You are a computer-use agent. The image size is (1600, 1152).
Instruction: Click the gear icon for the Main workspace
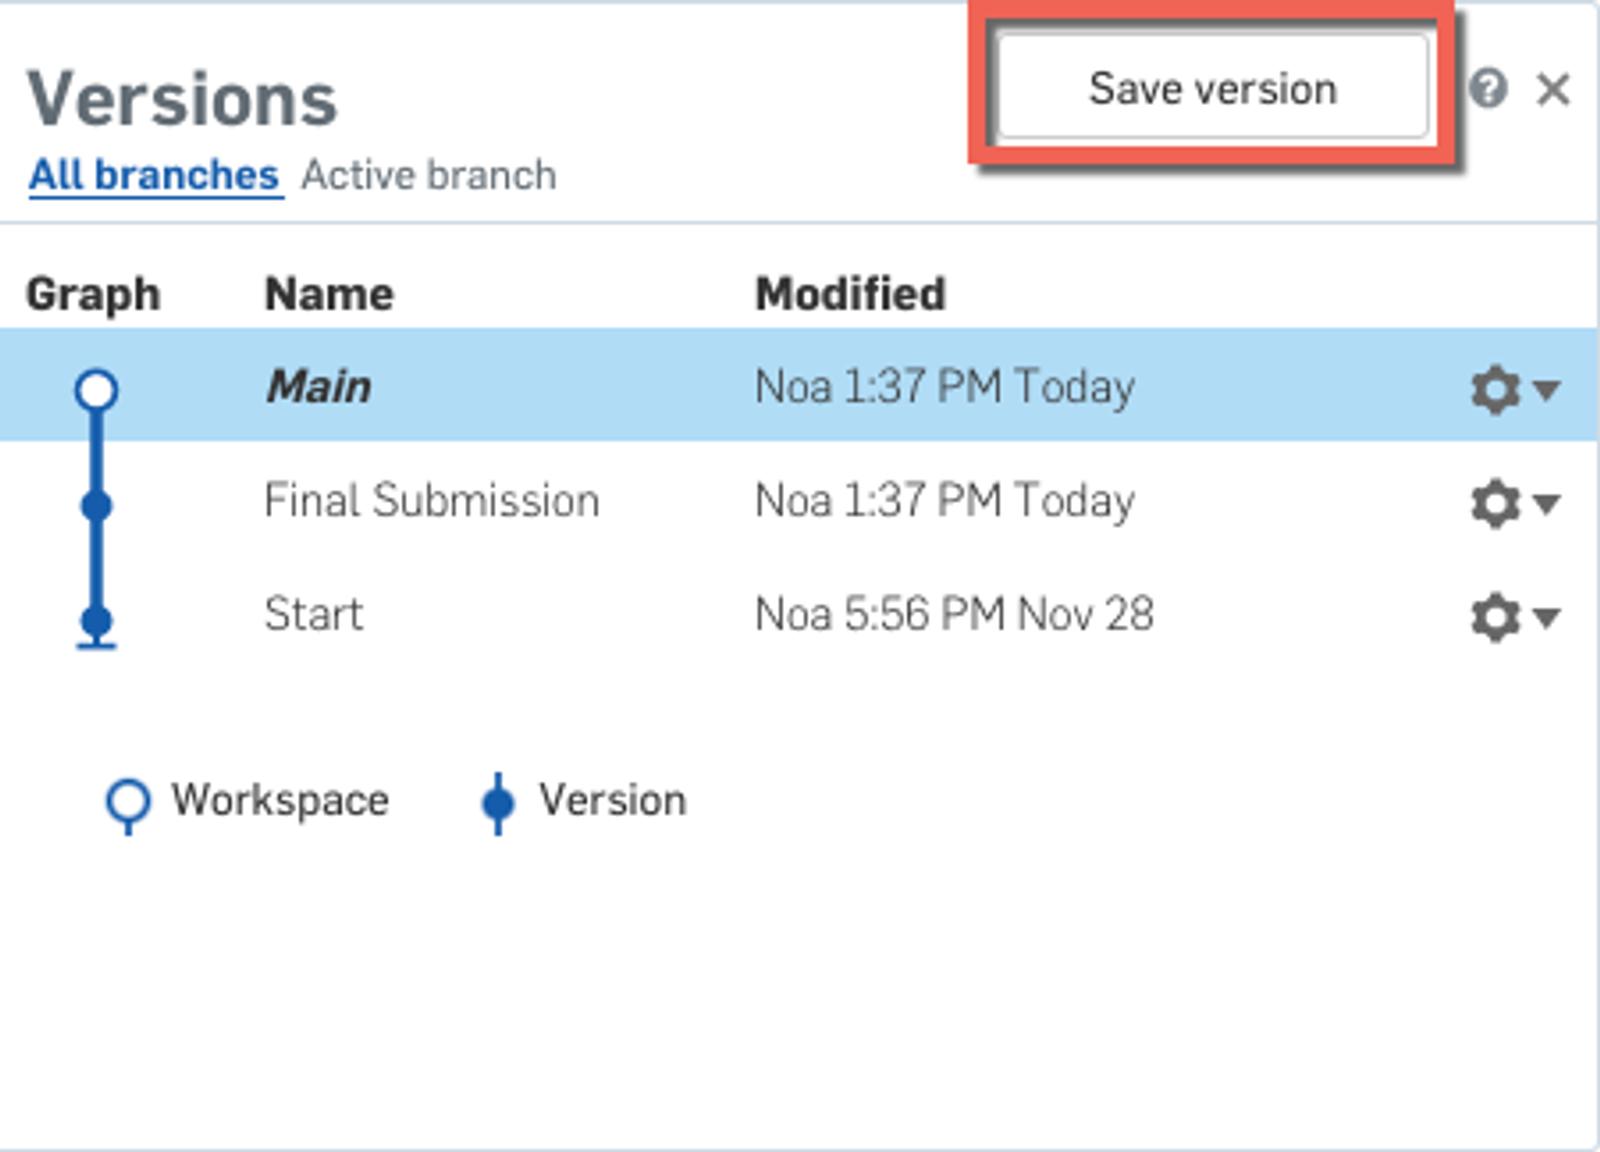coord(1495,389)
